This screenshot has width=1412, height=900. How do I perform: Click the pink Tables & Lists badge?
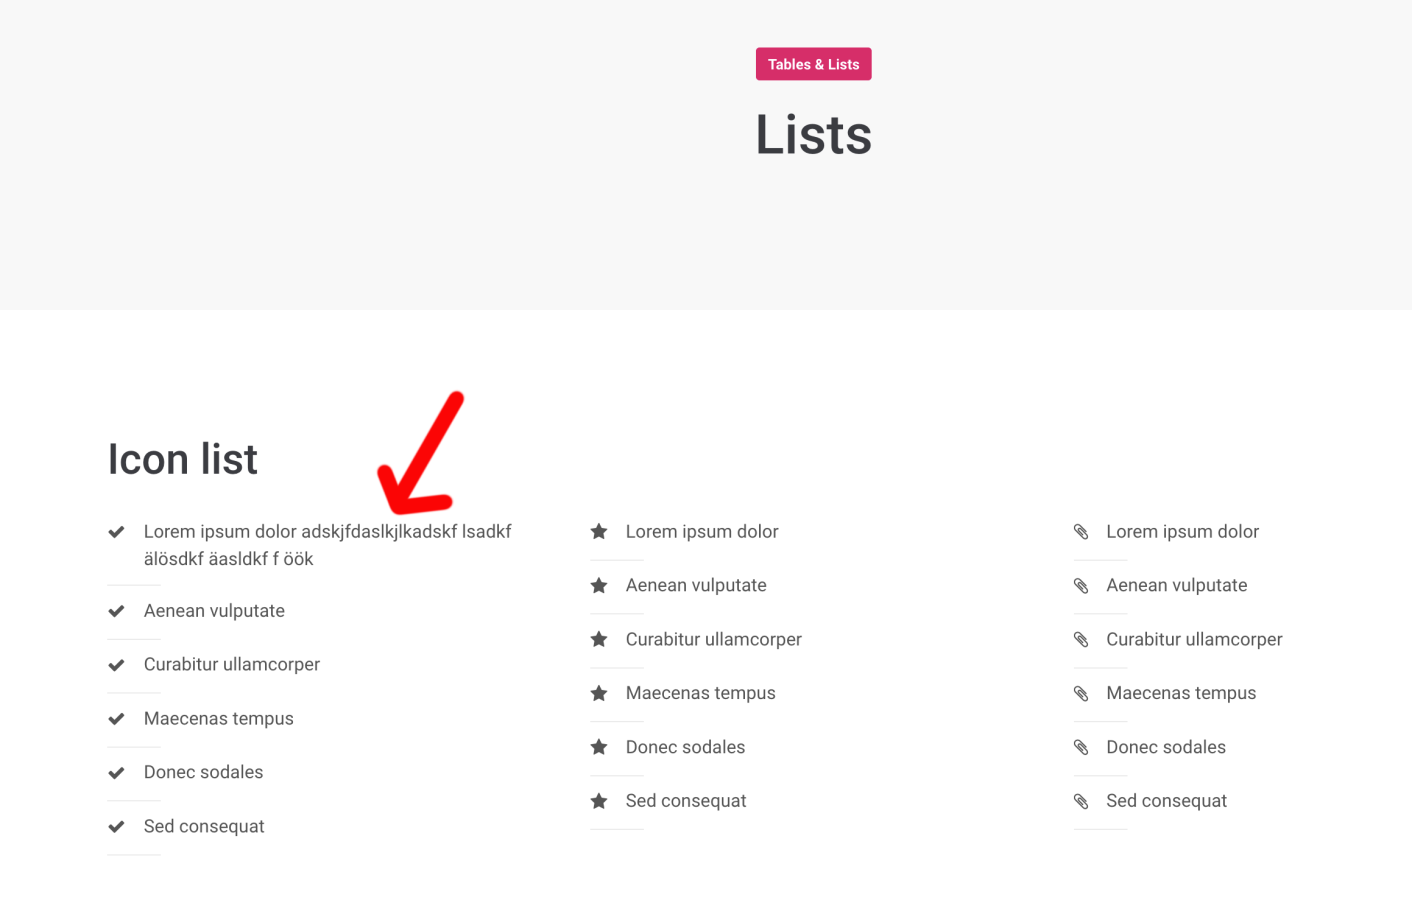tap(813, 64)
